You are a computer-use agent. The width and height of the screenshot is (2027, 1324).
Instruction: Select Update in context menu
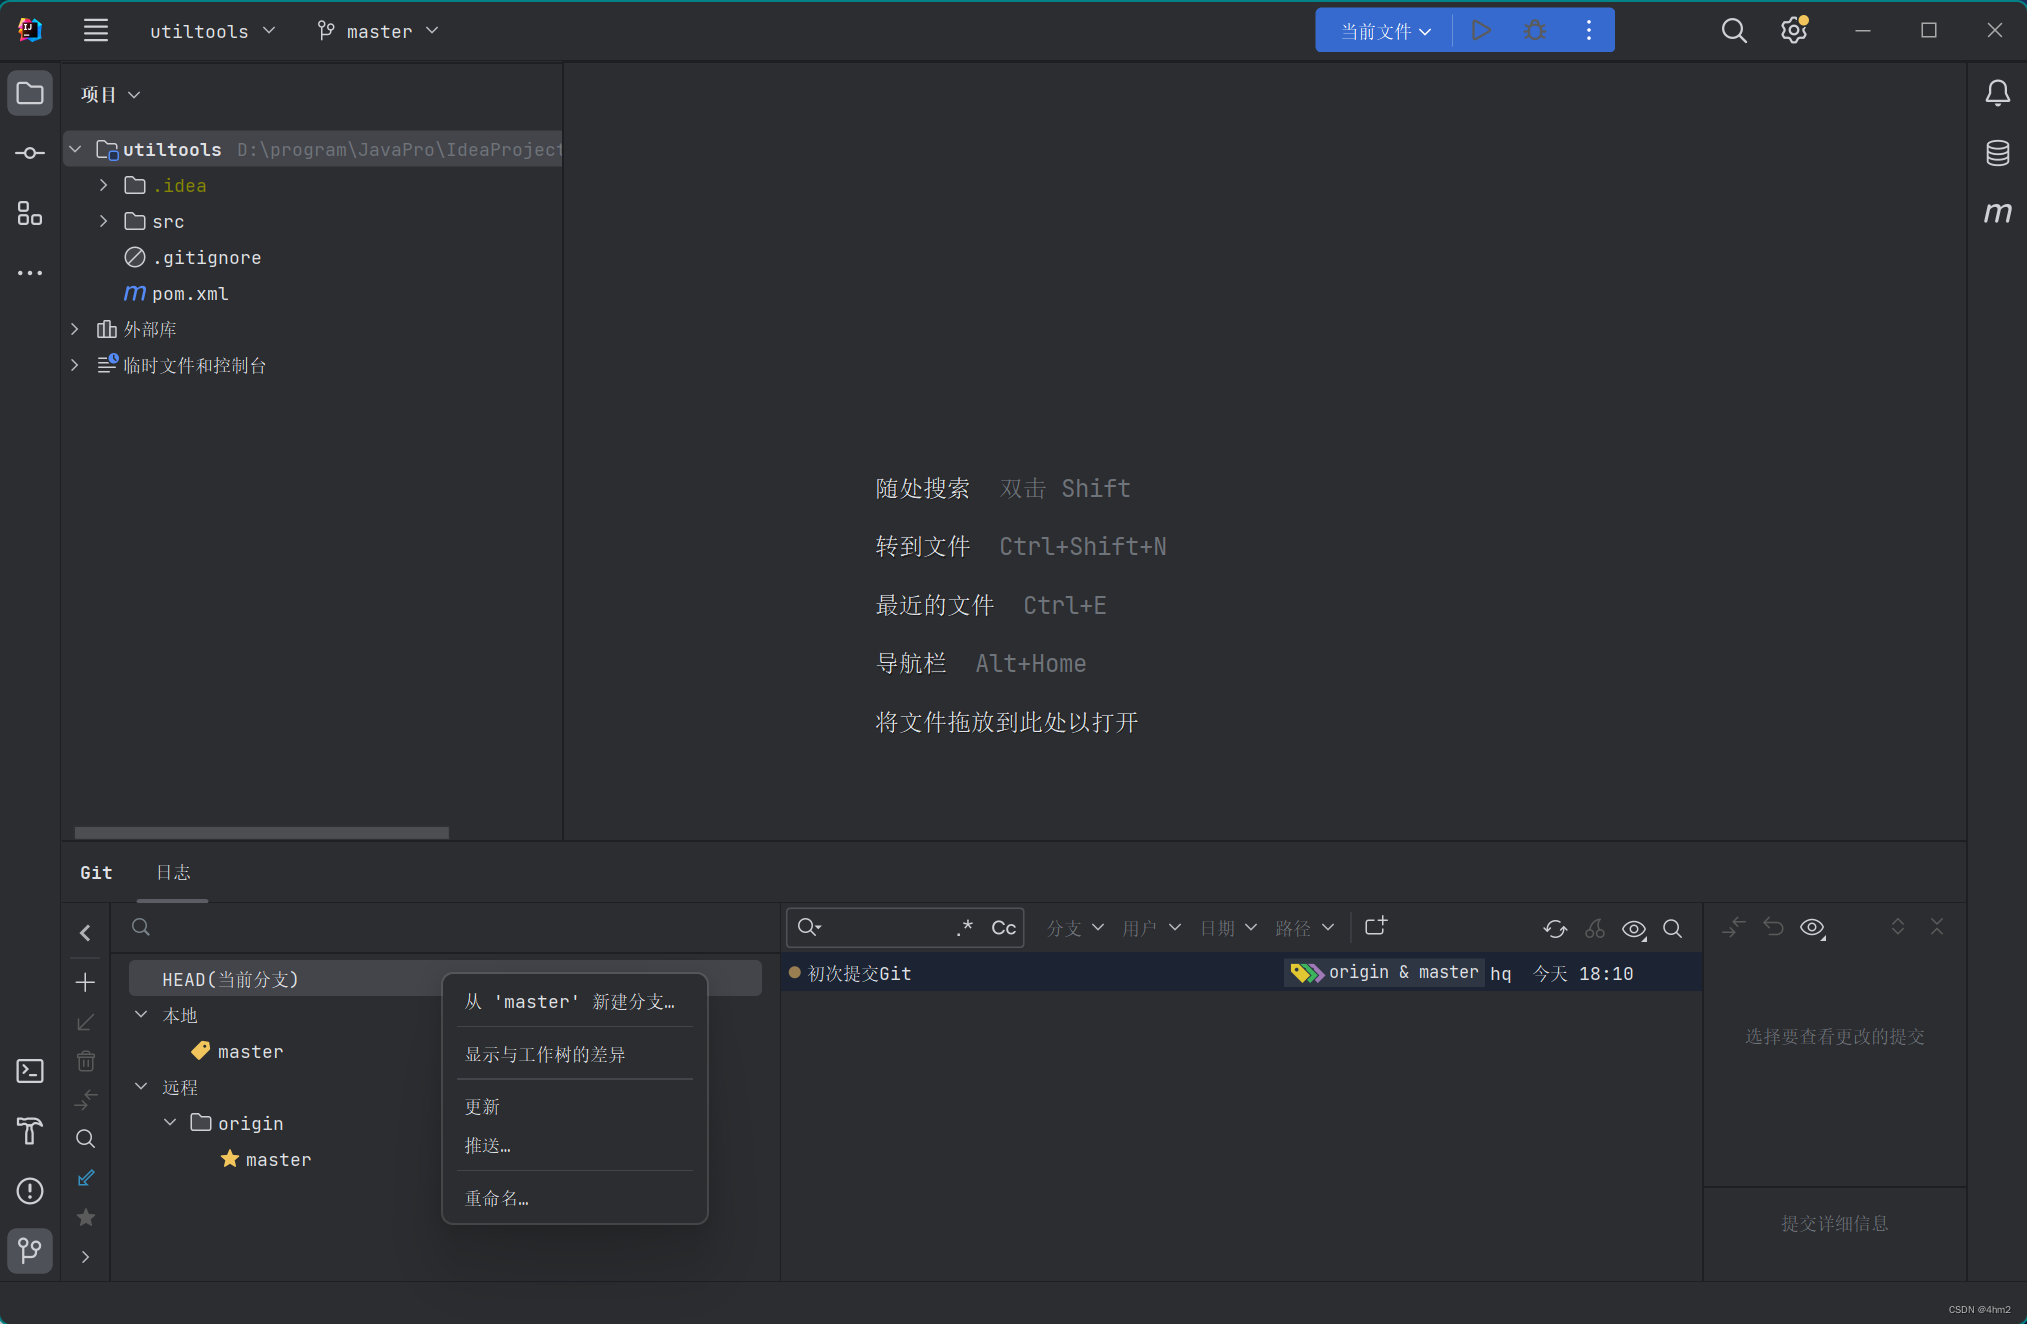[574, 1107]
